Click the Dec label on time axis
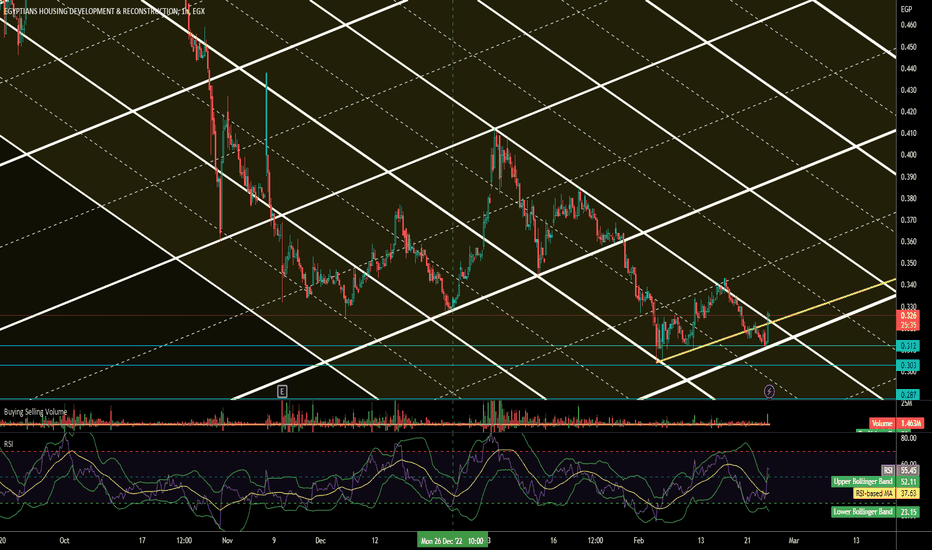Image resolution: width=932 pixels, height=550 pixels. point(320,540)
